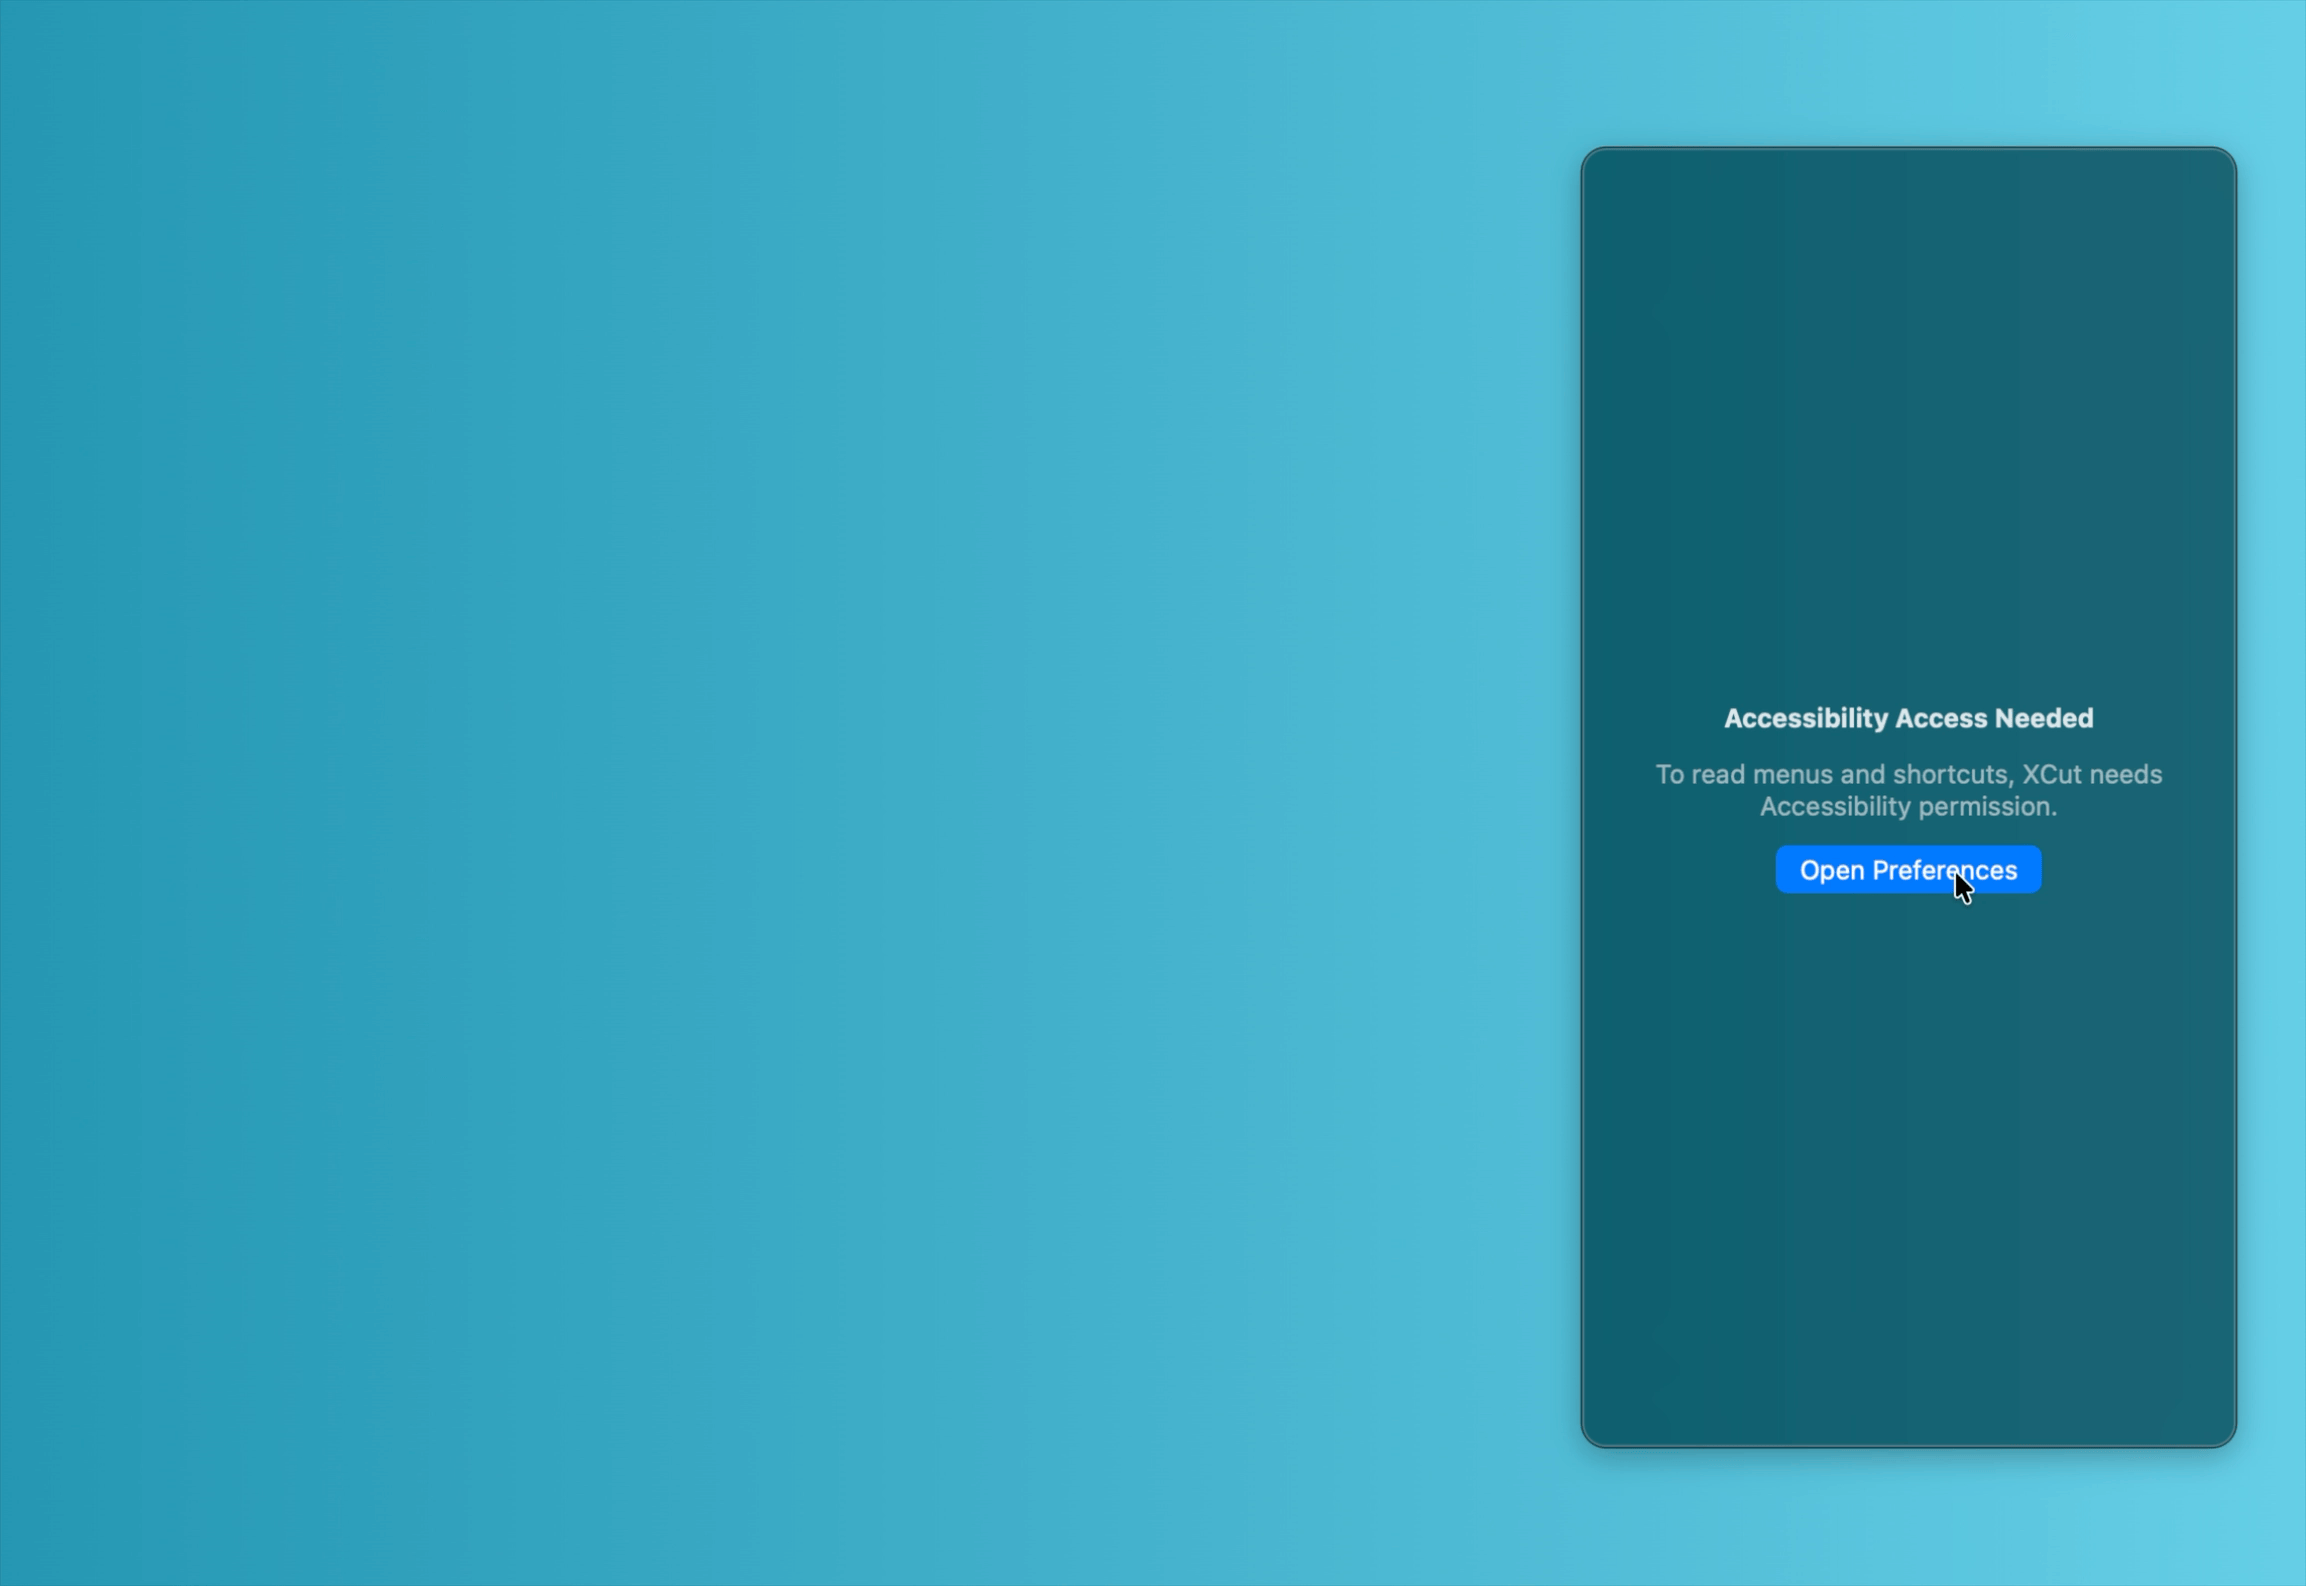2306x1586 pixels.
Task: Click the empty area above the heading in the panel
Action: pos(1907,420)
